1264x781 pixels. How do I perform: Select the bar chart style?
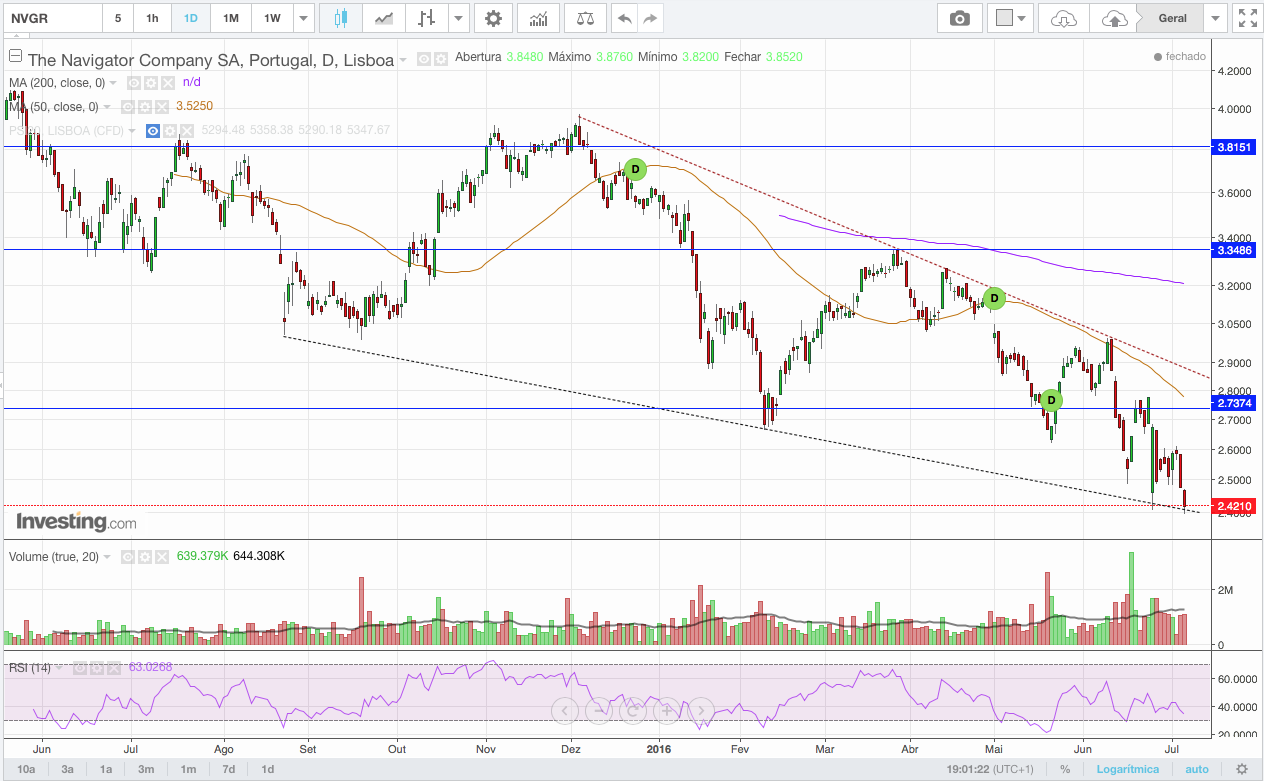(x=427, y=18)
